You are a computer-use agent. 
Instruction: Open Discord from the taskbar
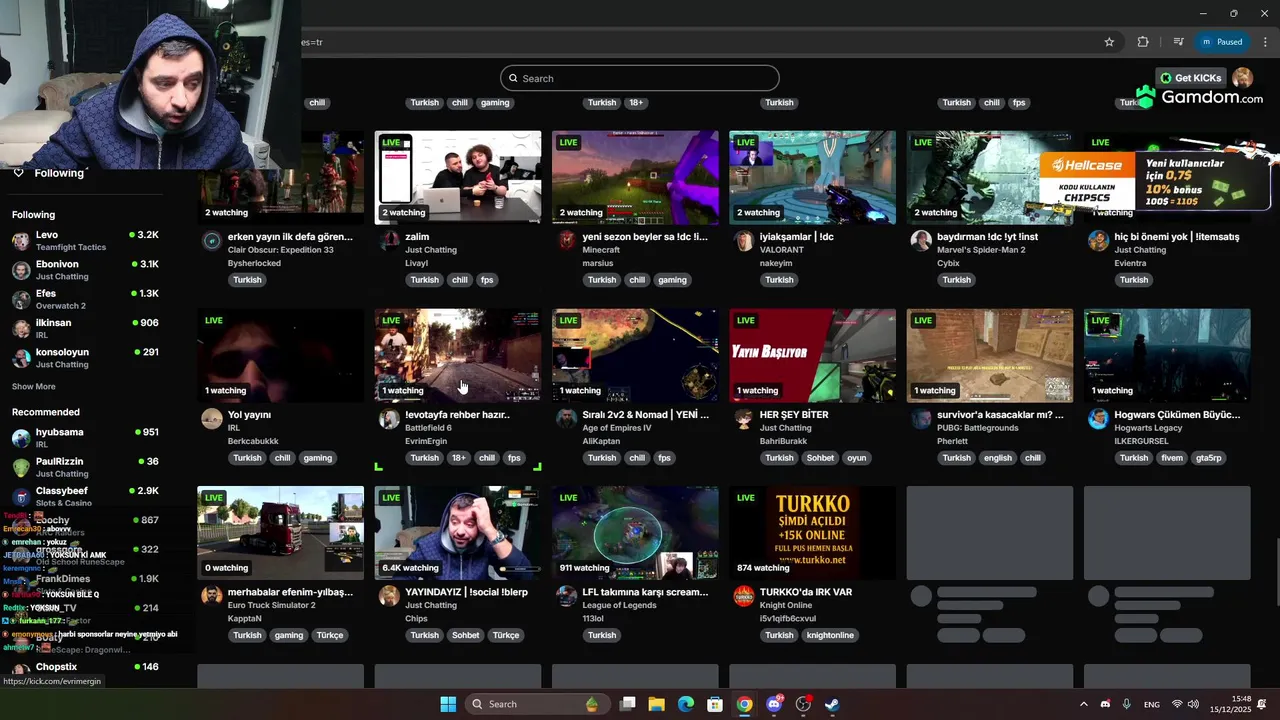[x=774, y=704]
